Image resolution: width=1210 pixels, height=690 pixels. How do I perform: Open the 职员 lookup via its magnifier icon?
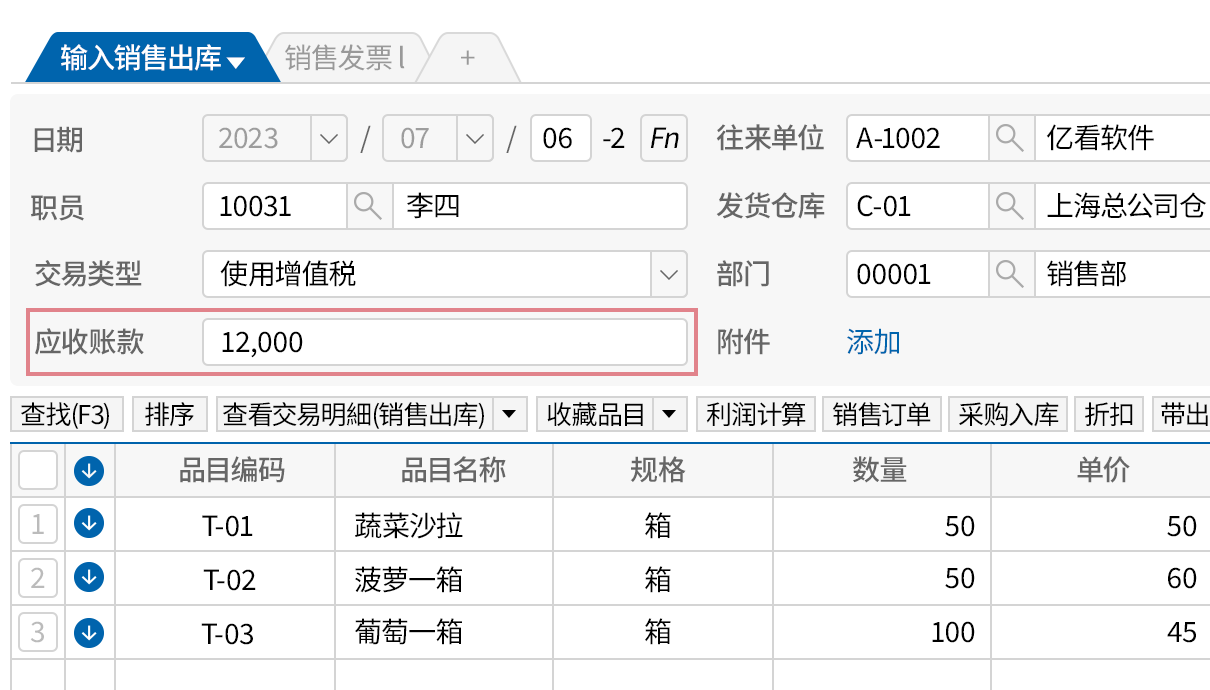point(369,206)
